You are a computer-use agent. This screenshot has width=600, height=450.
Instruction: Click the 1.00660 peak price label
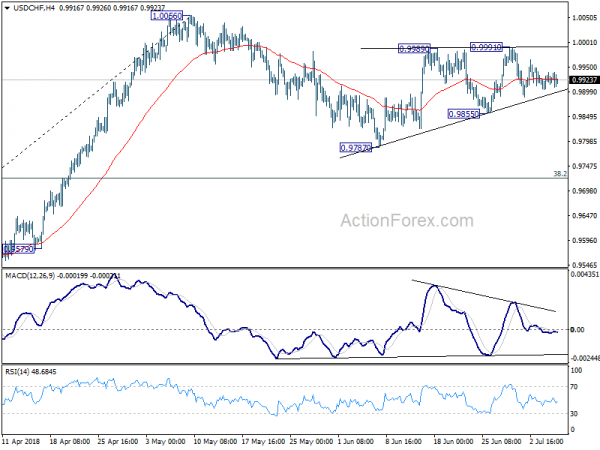(x=167, y=16)
